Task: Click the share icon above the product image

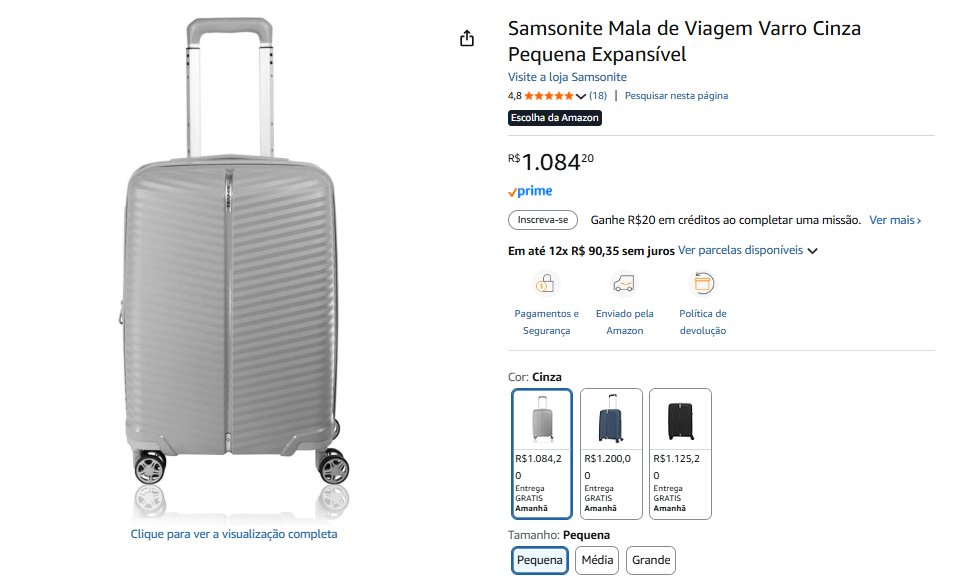Action: tap(466, 39)
